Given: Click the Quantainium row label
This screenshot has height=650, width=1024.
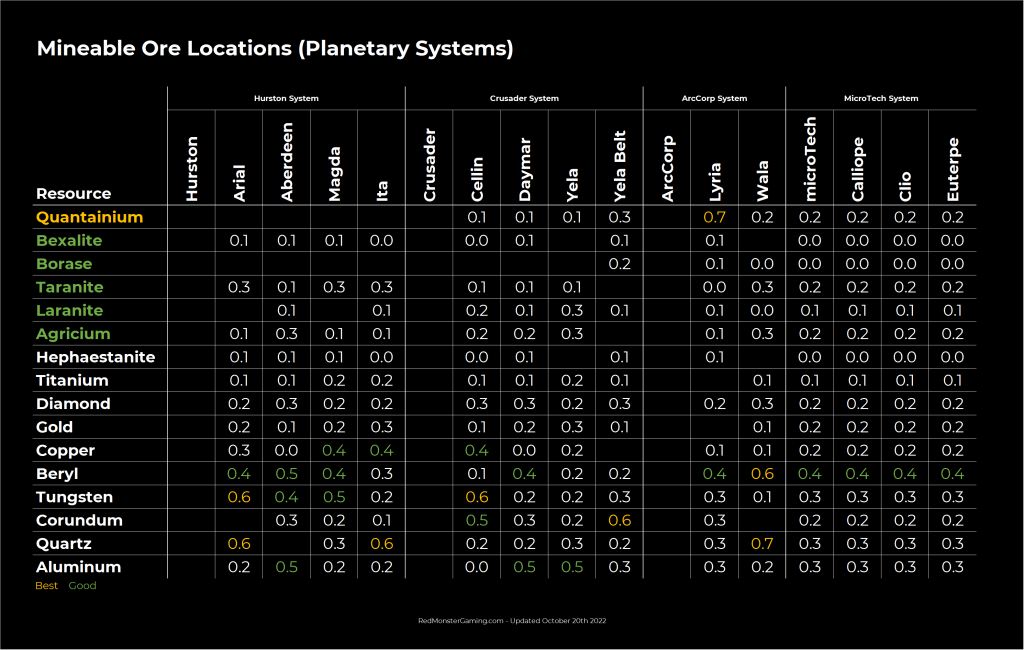Looking at the screenshot, I should pyautogui.click(x=89, y=217).
